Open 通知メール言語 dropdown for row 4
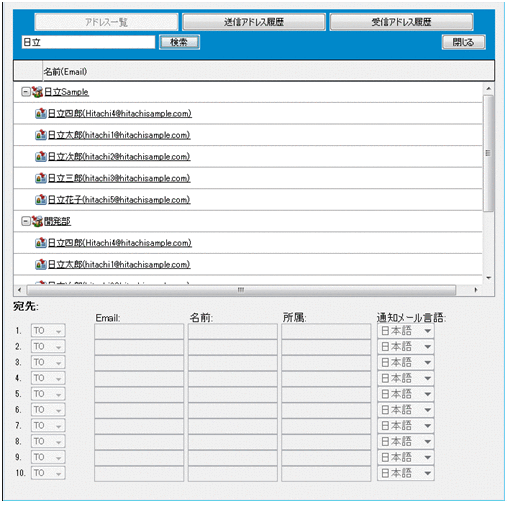This screenshot has height=505, width=509. tap(406, 378)
